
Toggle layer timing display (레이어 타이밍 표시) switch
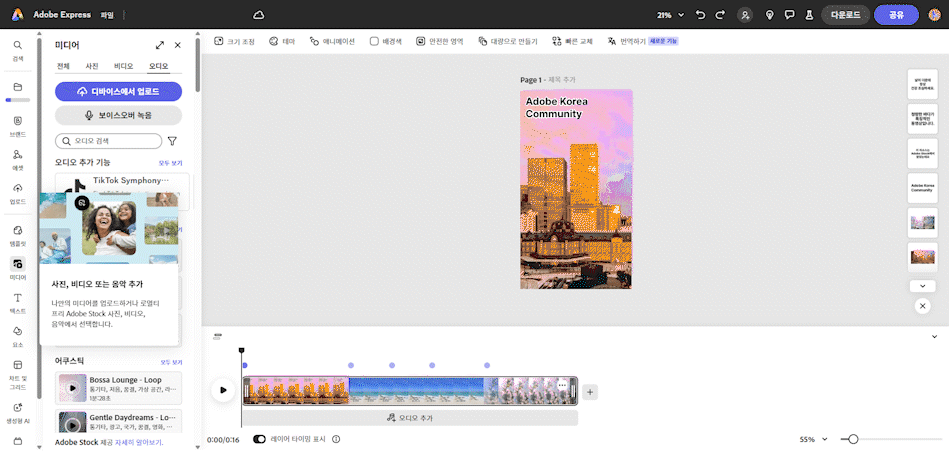coord(260,439)
